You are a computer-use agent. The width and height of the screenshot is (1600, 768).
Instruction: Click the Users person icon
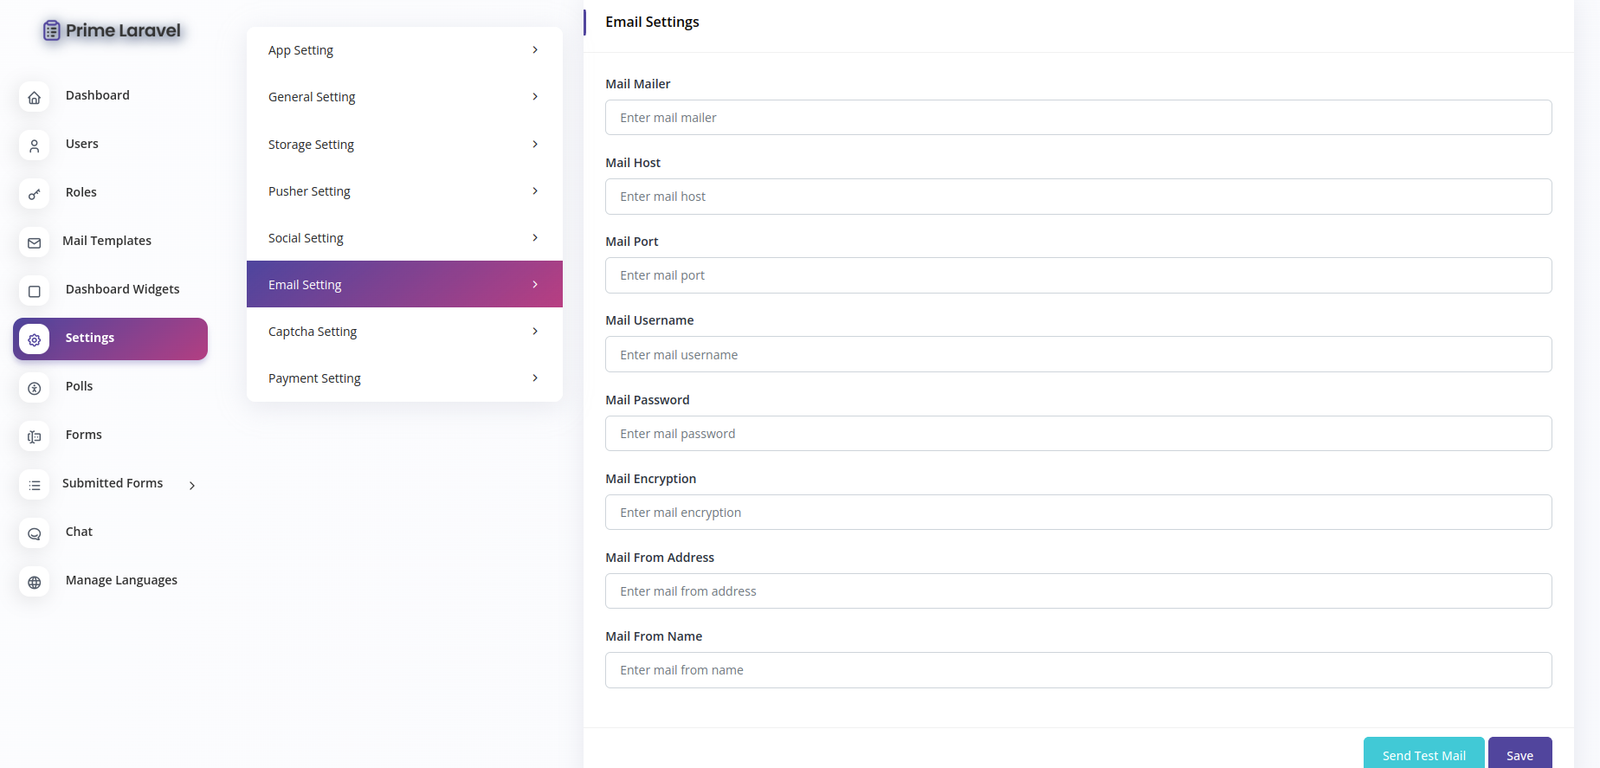point(34,146)
